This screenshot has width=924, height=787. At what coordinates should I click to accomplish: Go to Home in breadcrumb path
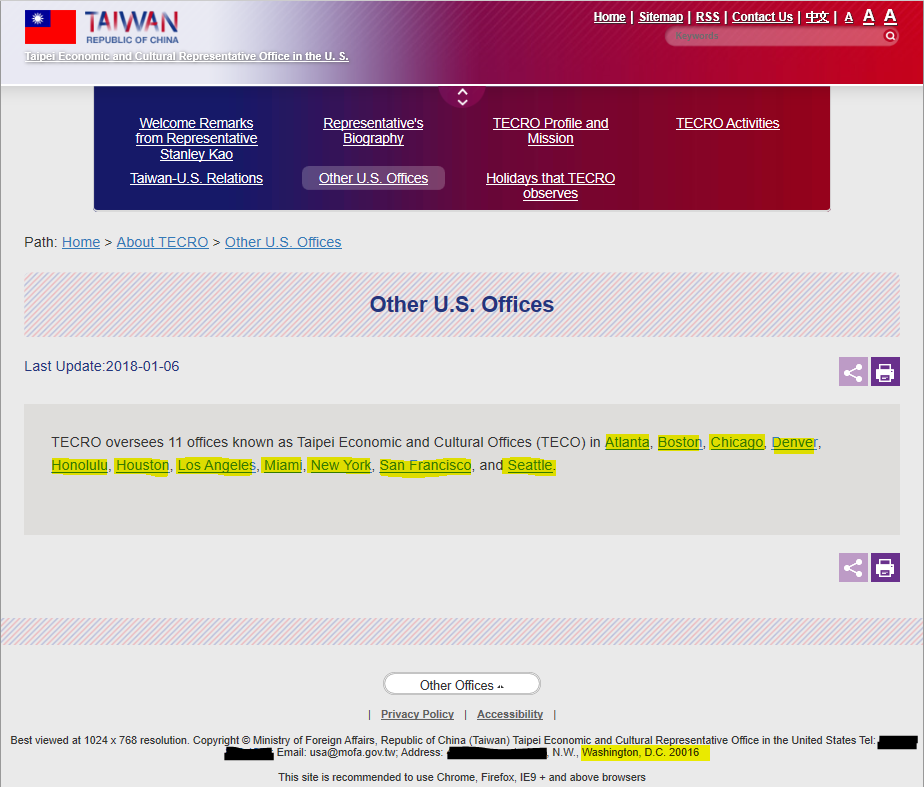pyautogui.click(x=81, y=242)
